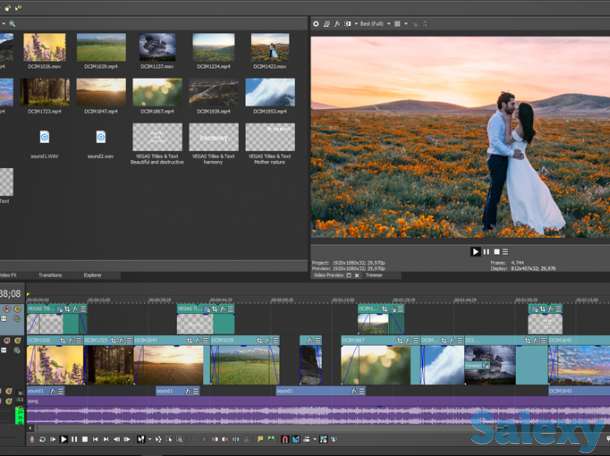The image size is (610, 456).
Task: Switch to the Transitions tab
Action: tap(50, 275)
